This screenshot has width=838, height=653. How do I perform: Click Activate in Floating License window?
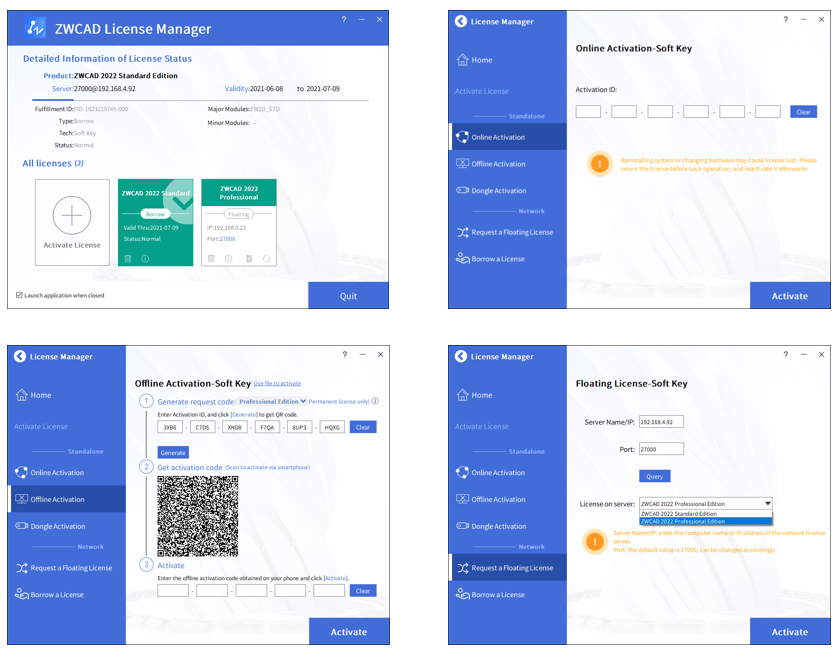pos(790,631)
